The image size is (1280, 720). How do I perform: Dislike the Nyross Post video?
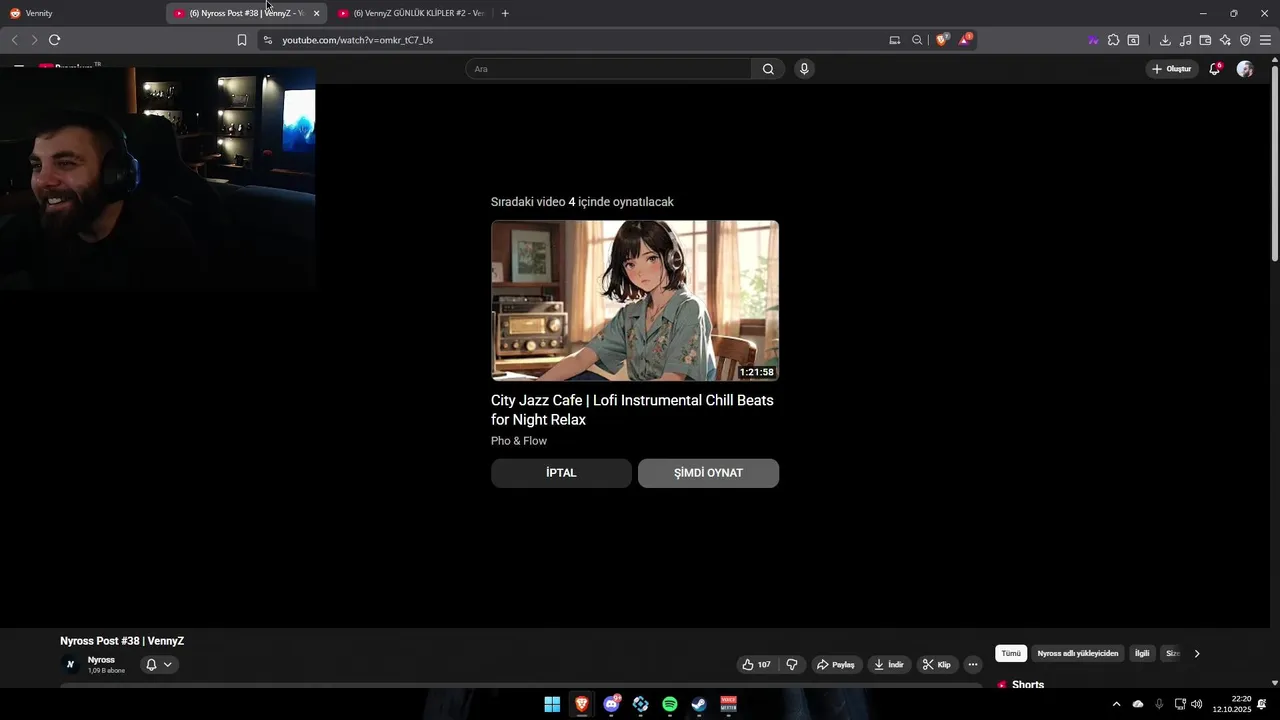coord(792,665)
